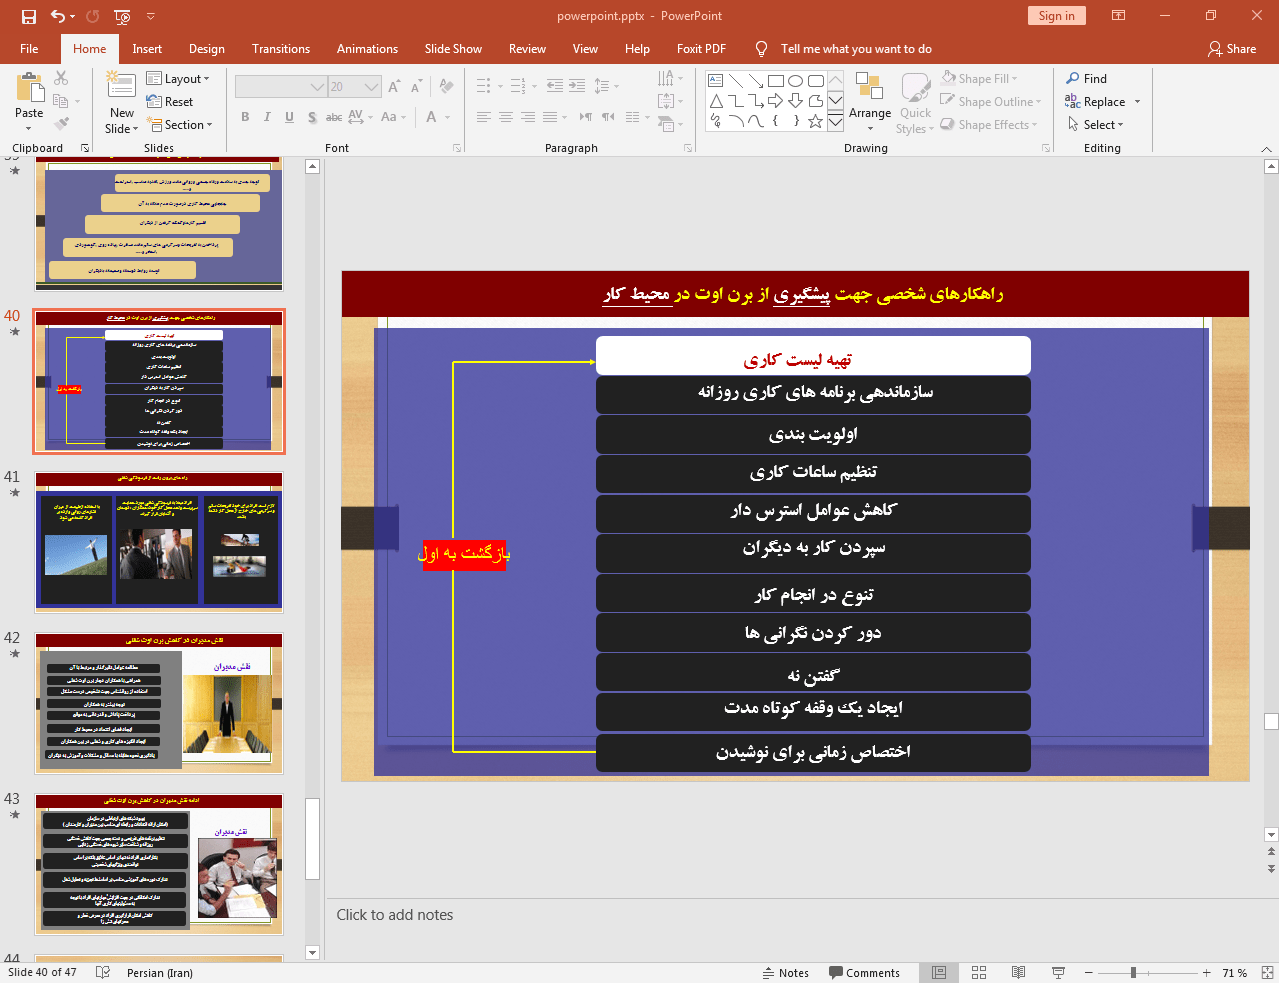The height and width of the screenshot is (983, 1279).
Task: Increase font size with the larger A icon
Action: (x=394, y=86)
